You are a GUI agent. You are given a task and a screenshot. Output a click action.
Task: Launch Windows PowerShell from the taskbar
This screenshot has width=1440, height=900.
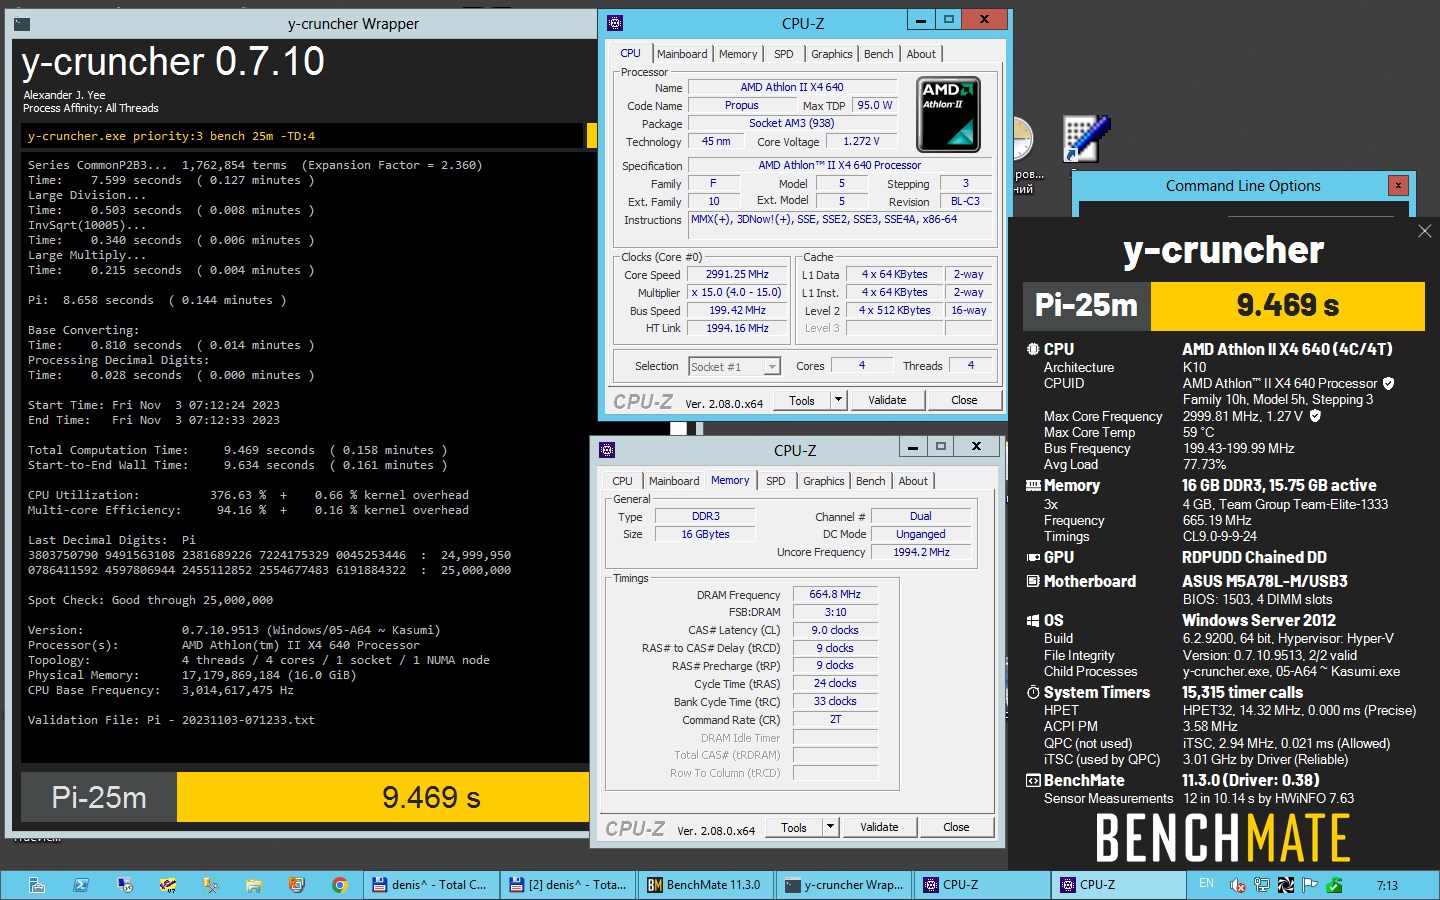(81, 885)
